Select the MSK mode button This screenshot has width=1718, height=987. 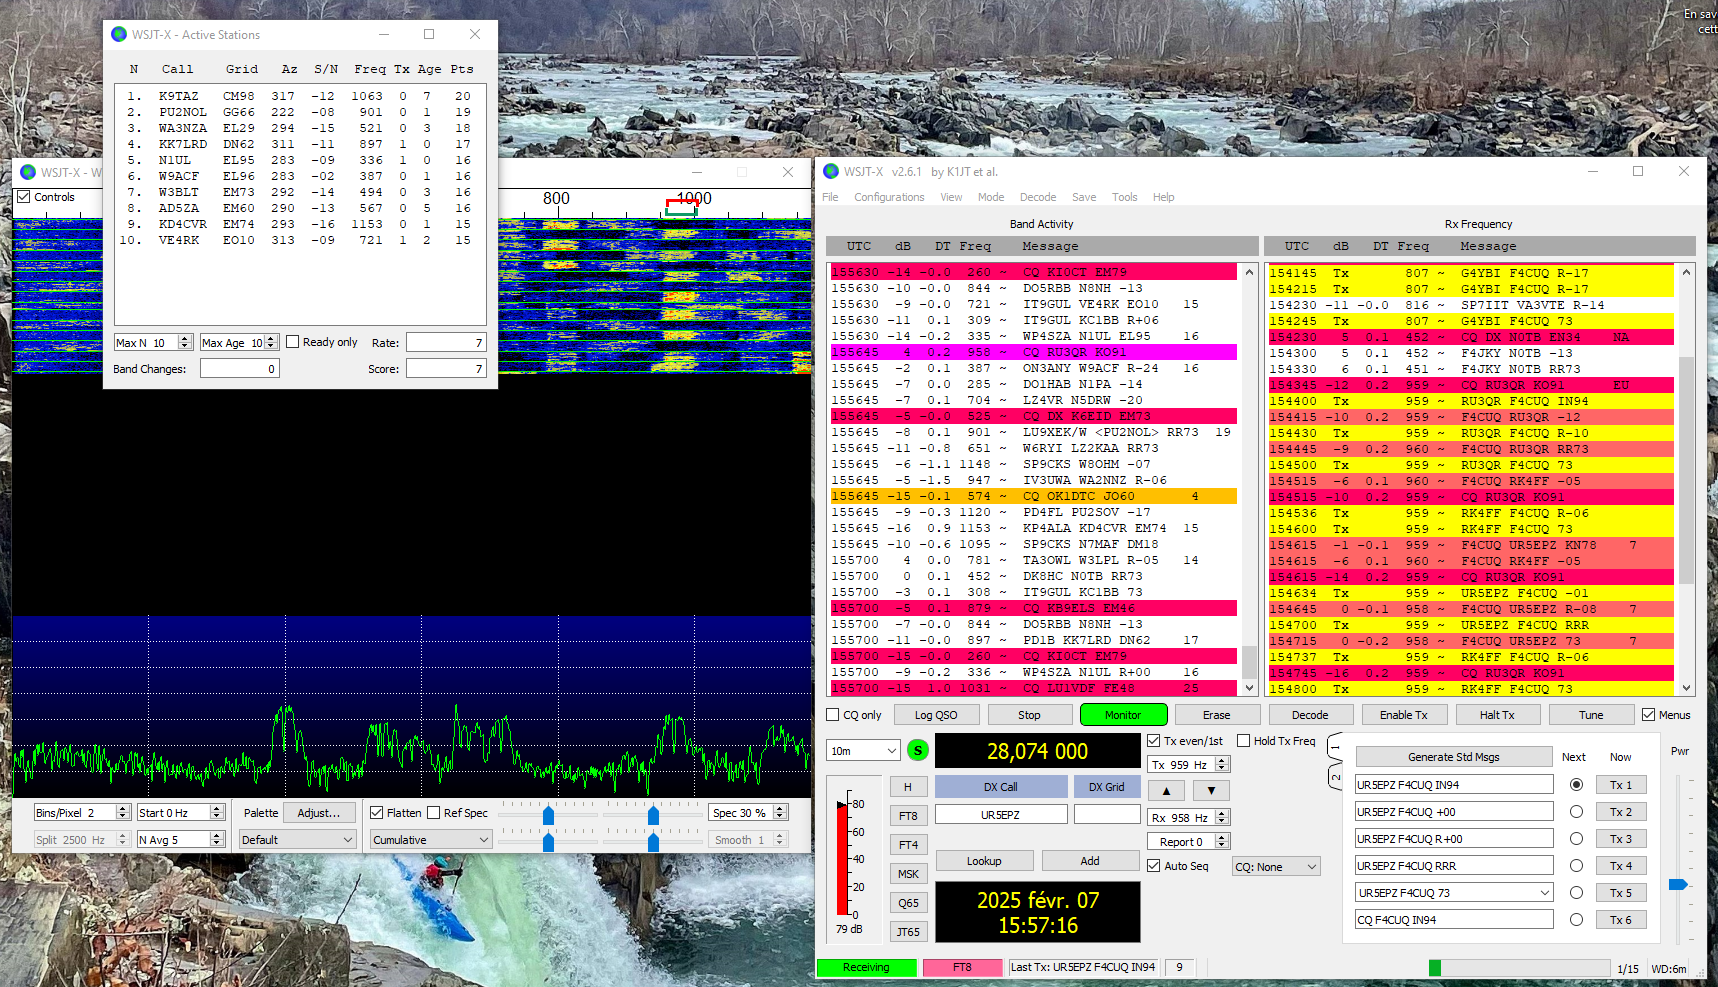908,874
